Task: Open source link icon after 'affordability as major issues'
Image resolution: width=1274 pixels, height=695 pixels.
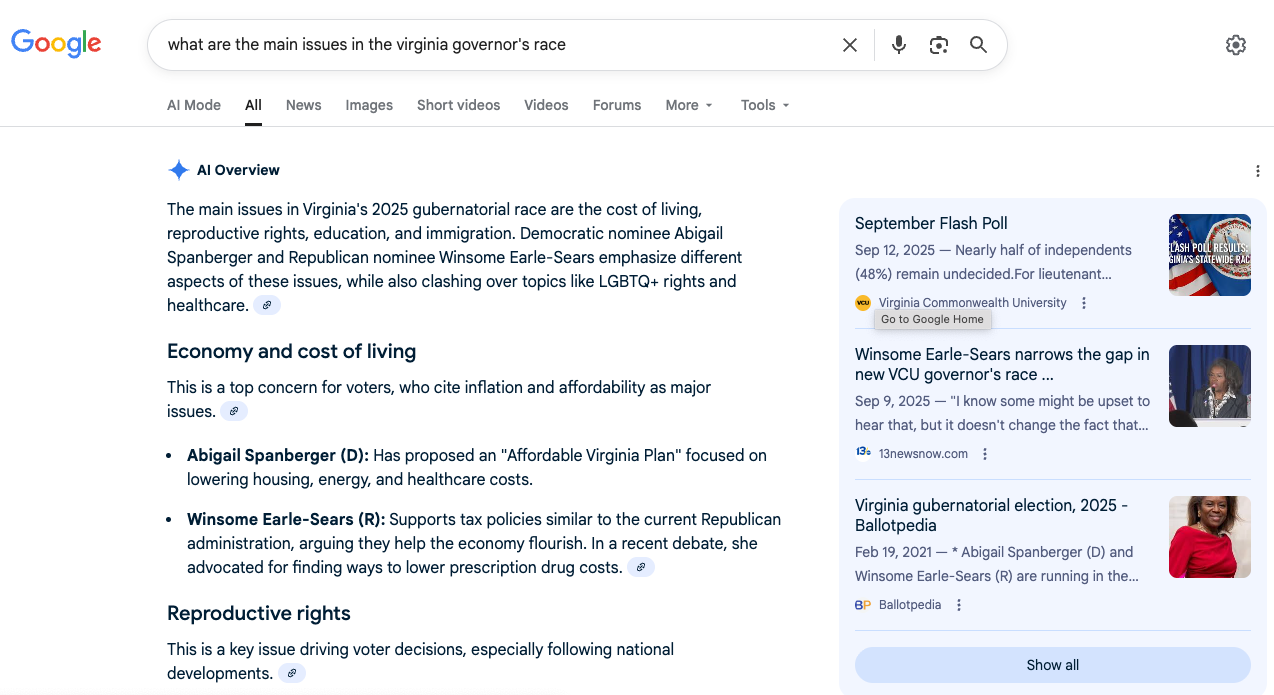Action: coord(234,412)
